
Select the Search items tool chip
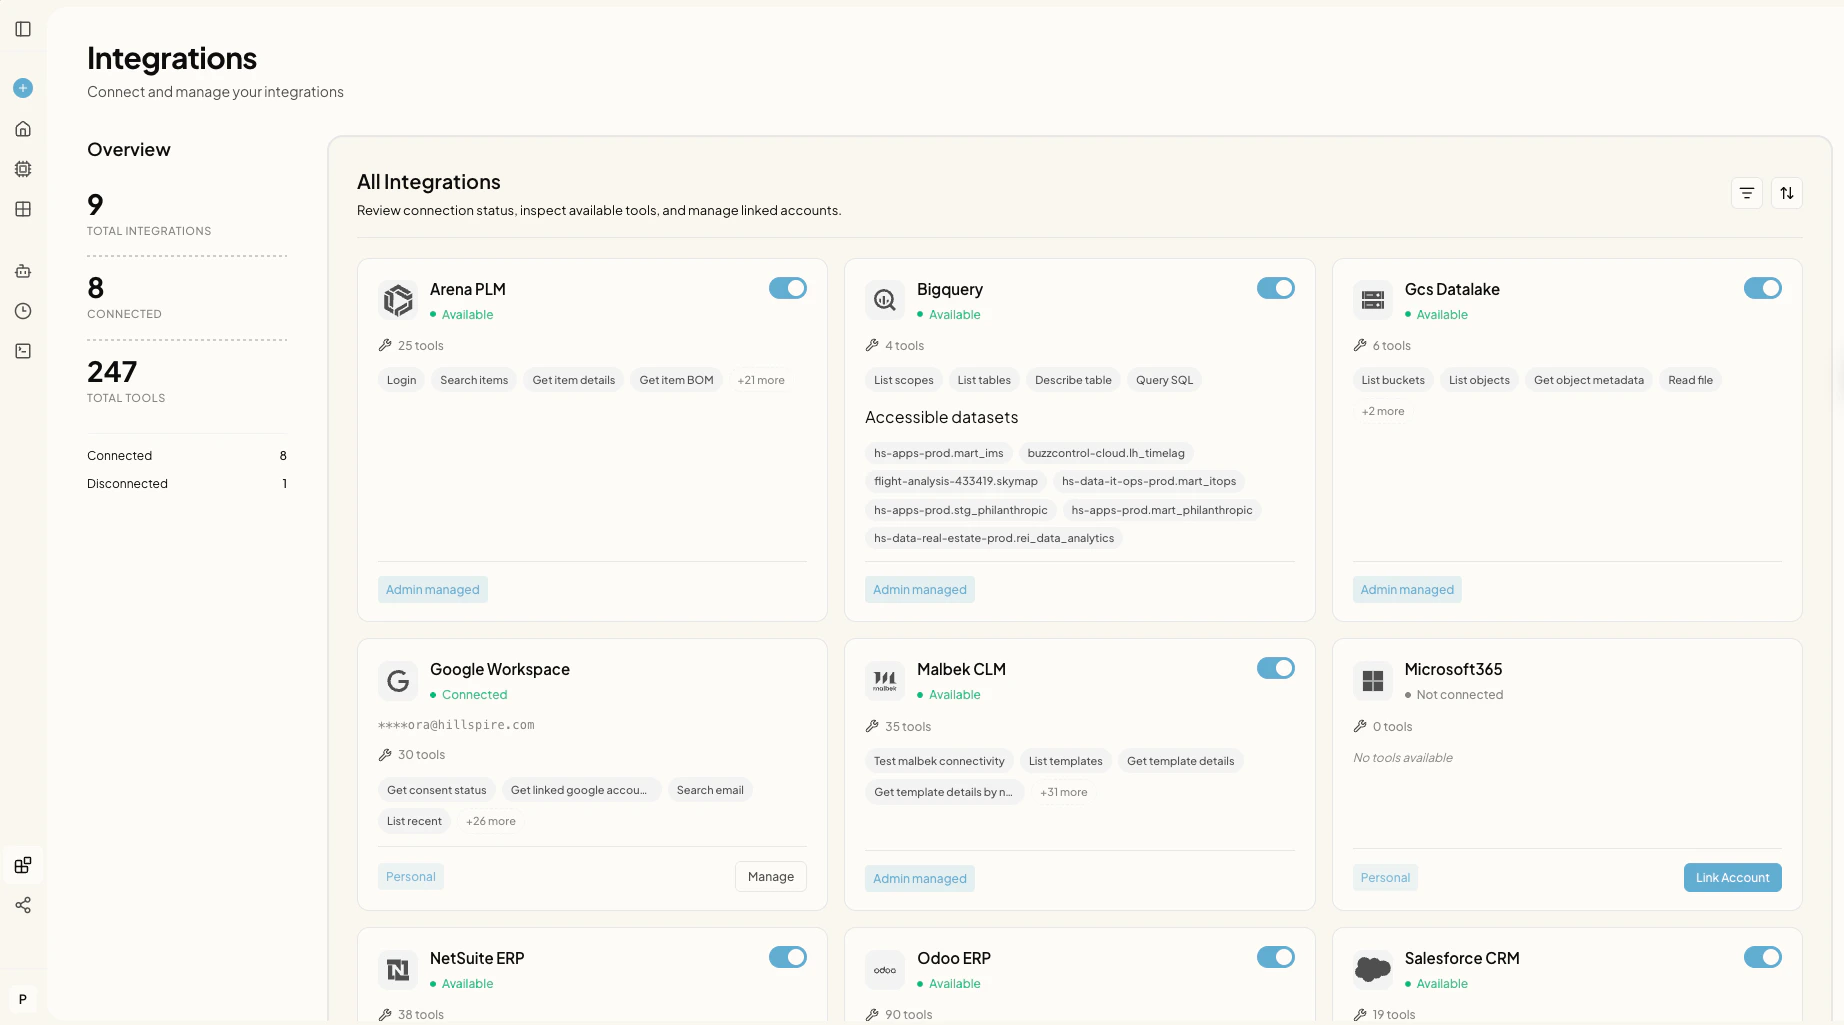[474, 380]
